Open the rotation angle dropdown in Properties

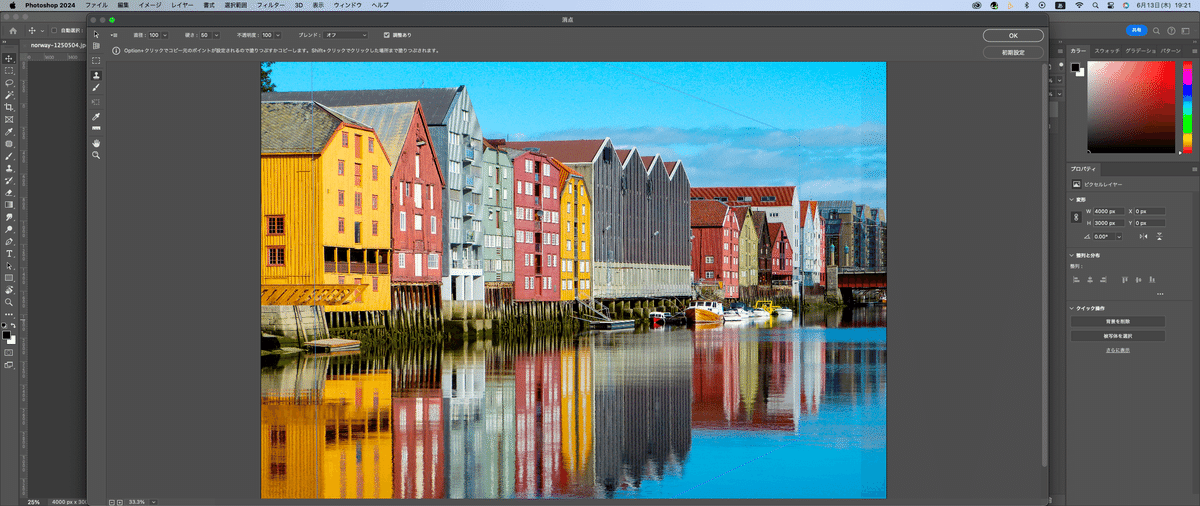click(x=1119, y=237)
